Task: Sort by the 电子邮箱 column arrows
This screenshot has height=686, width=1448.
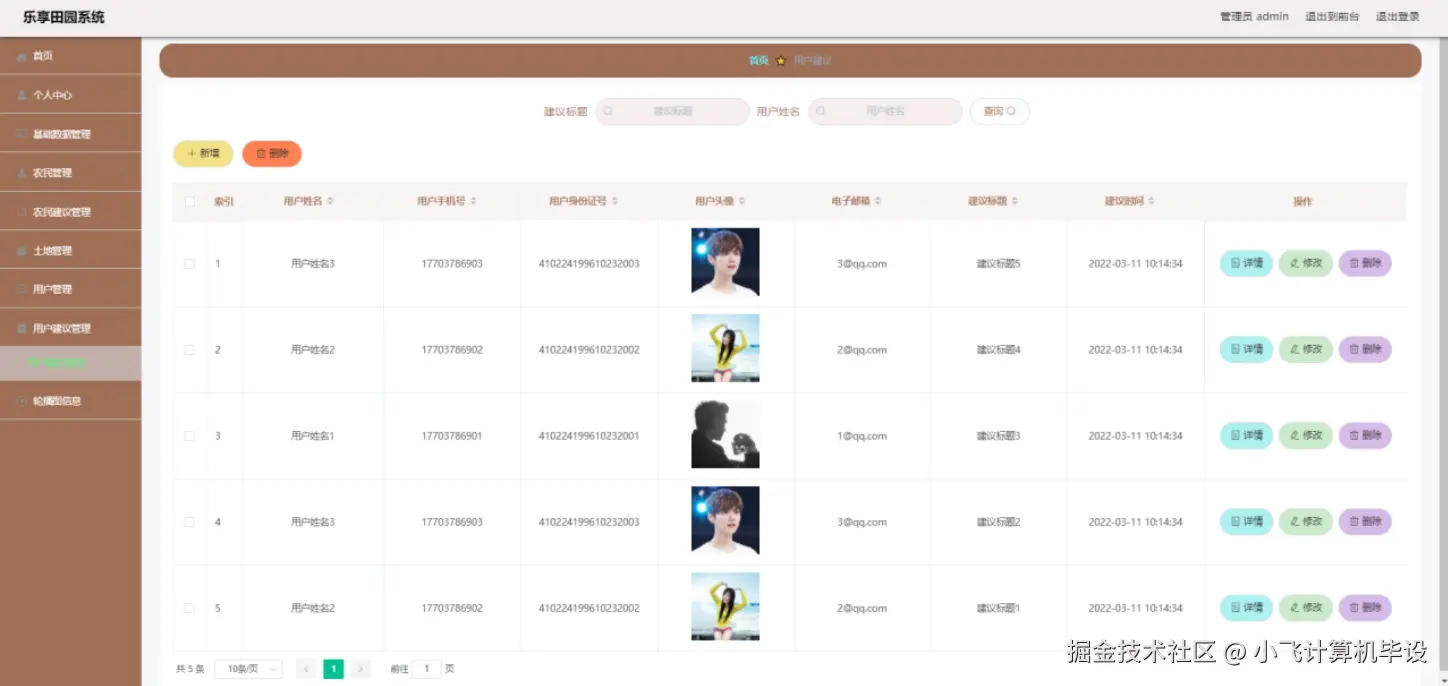Action: tap(877, 201)
